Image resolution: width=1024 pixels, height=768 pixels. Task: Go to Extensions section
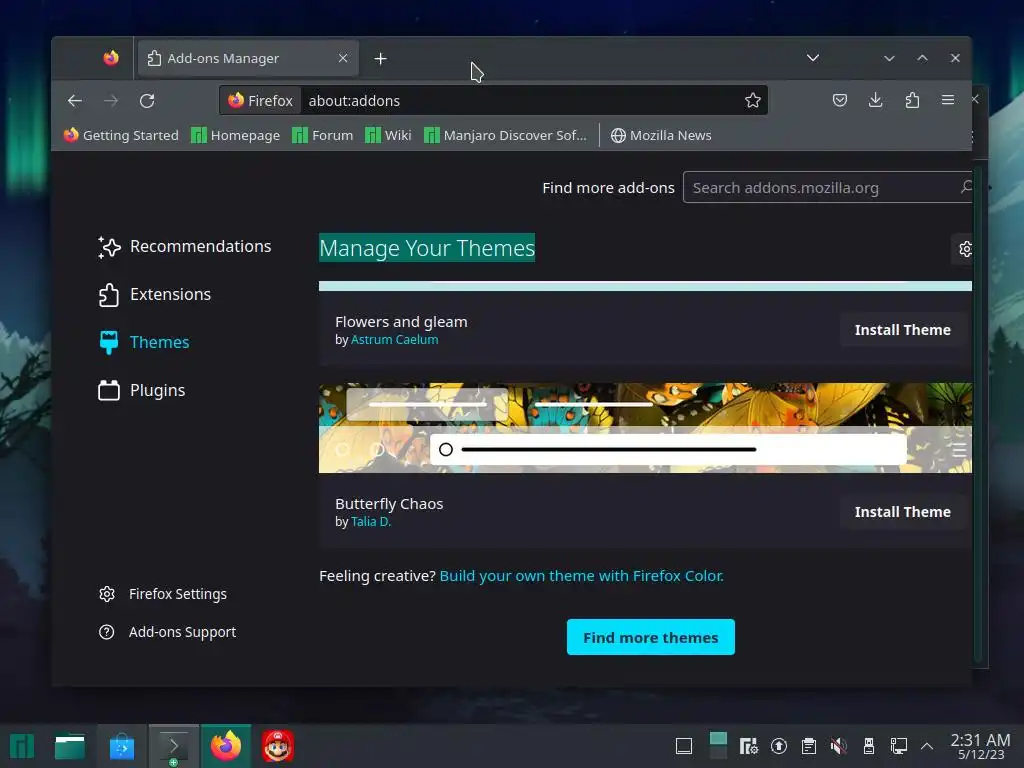(x=154, y=295)
